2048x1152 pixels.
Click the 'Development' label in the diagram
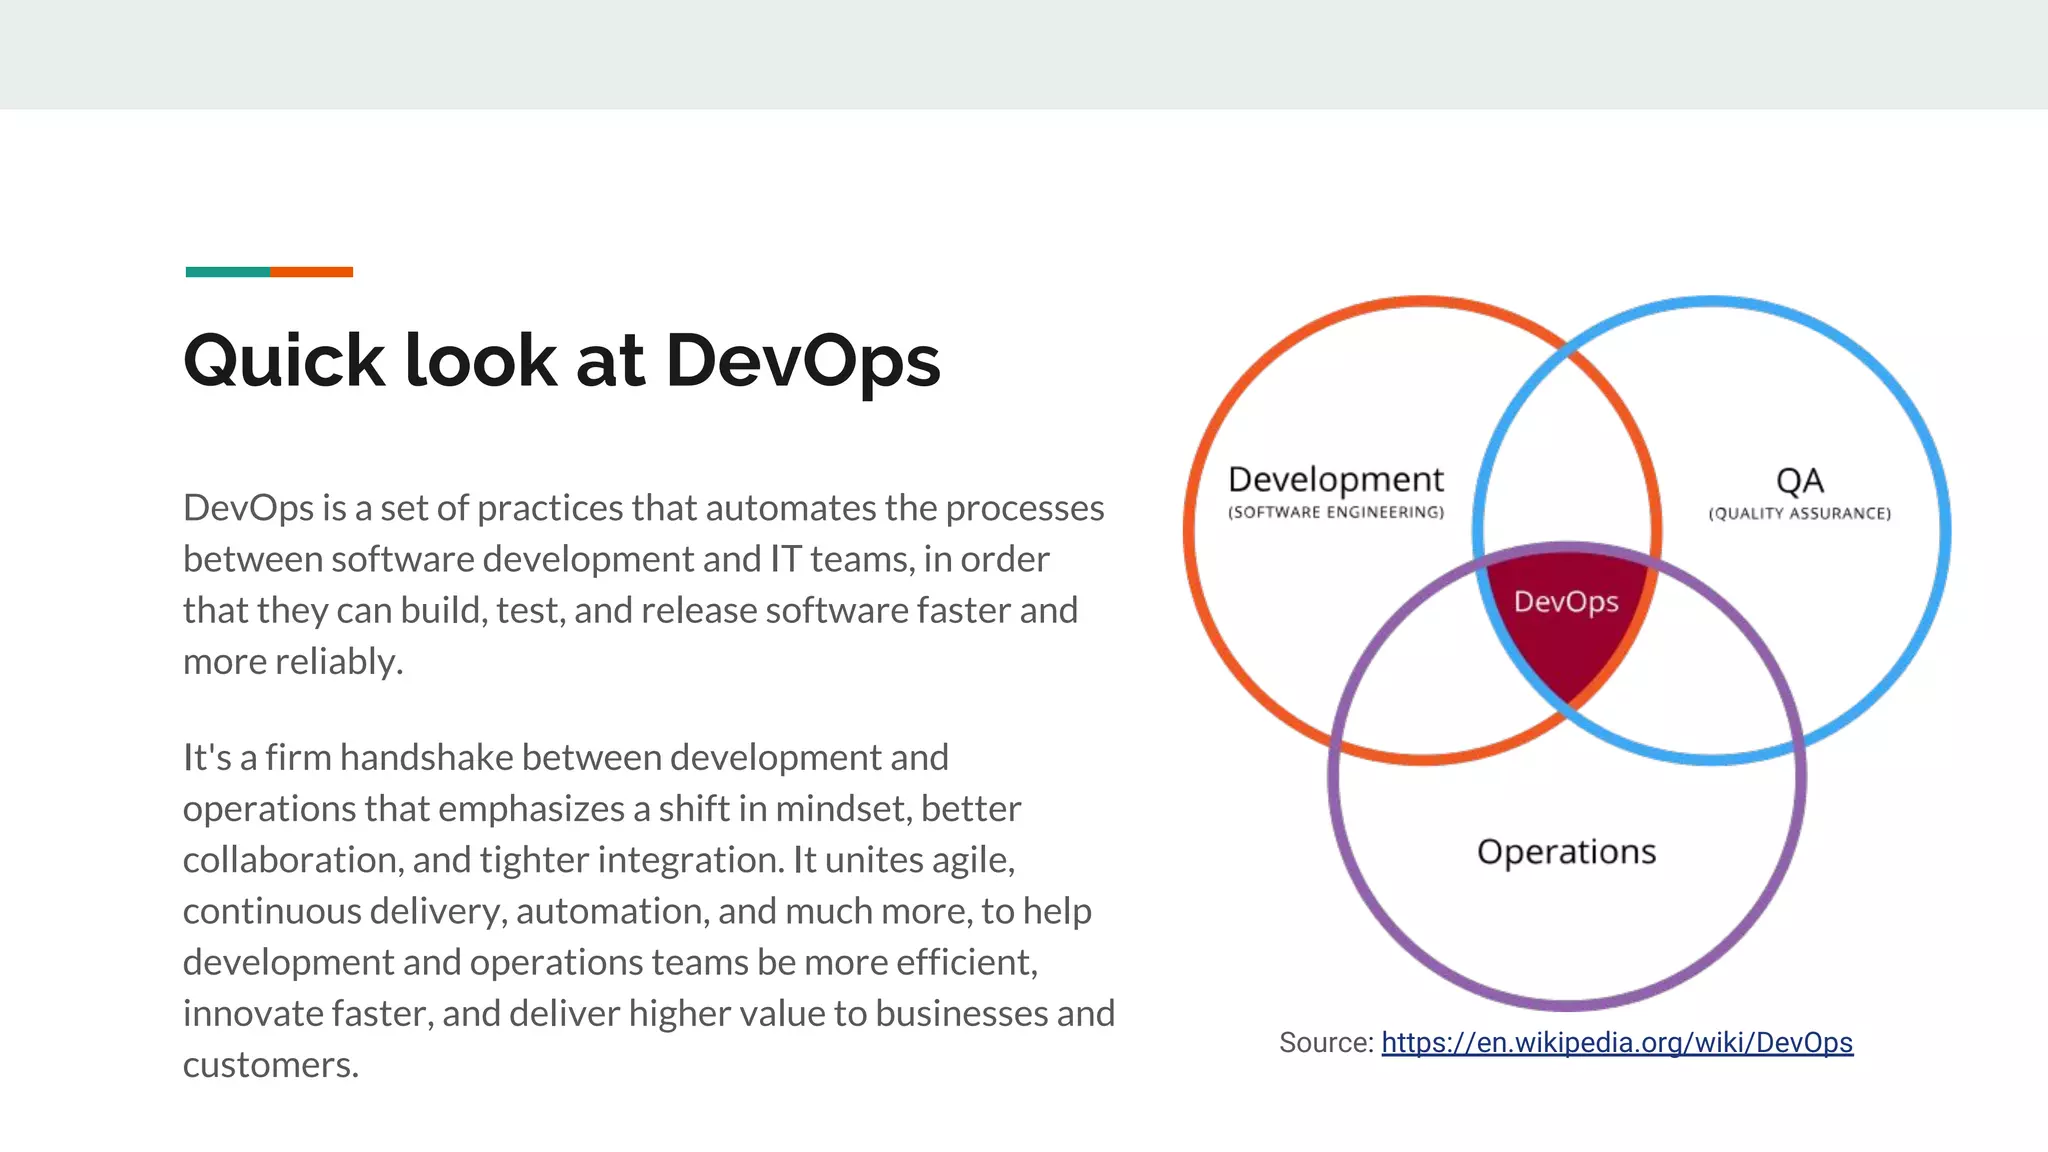pos(1336,479)
